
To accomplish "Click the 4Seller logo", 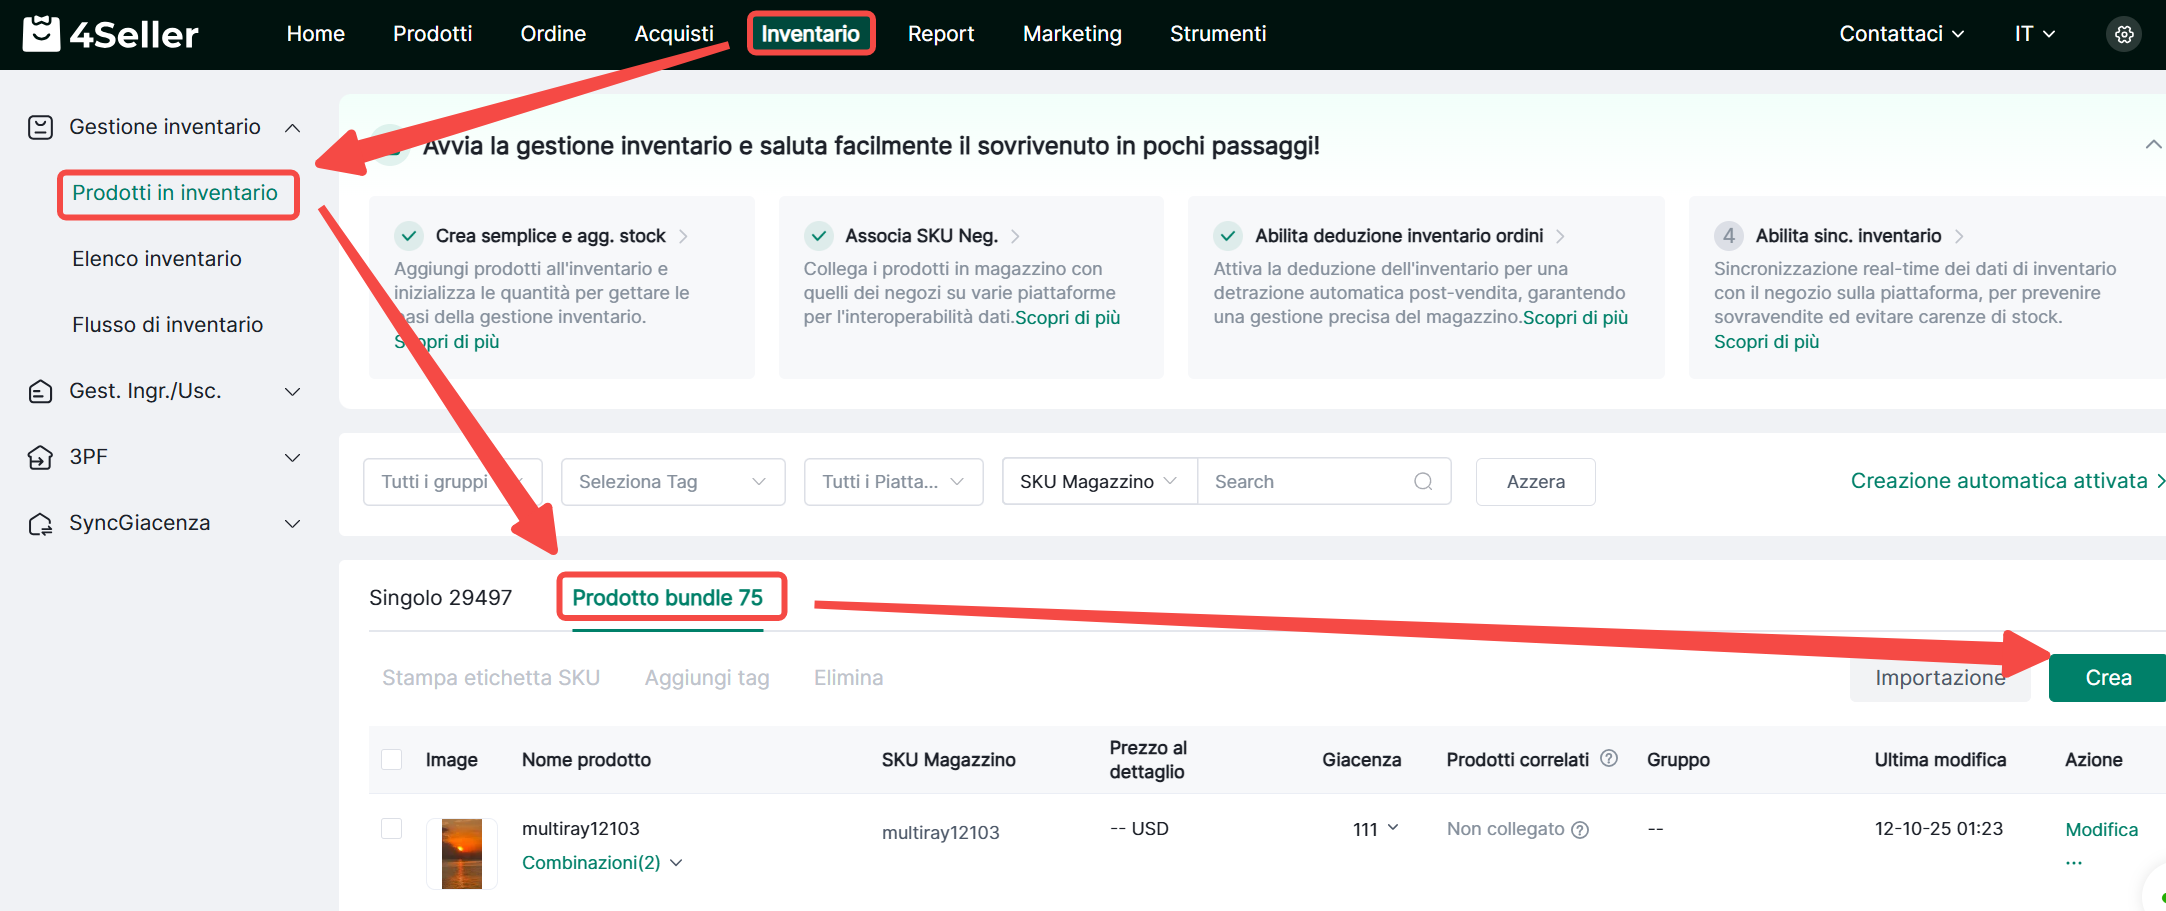I will coord(111,34).
